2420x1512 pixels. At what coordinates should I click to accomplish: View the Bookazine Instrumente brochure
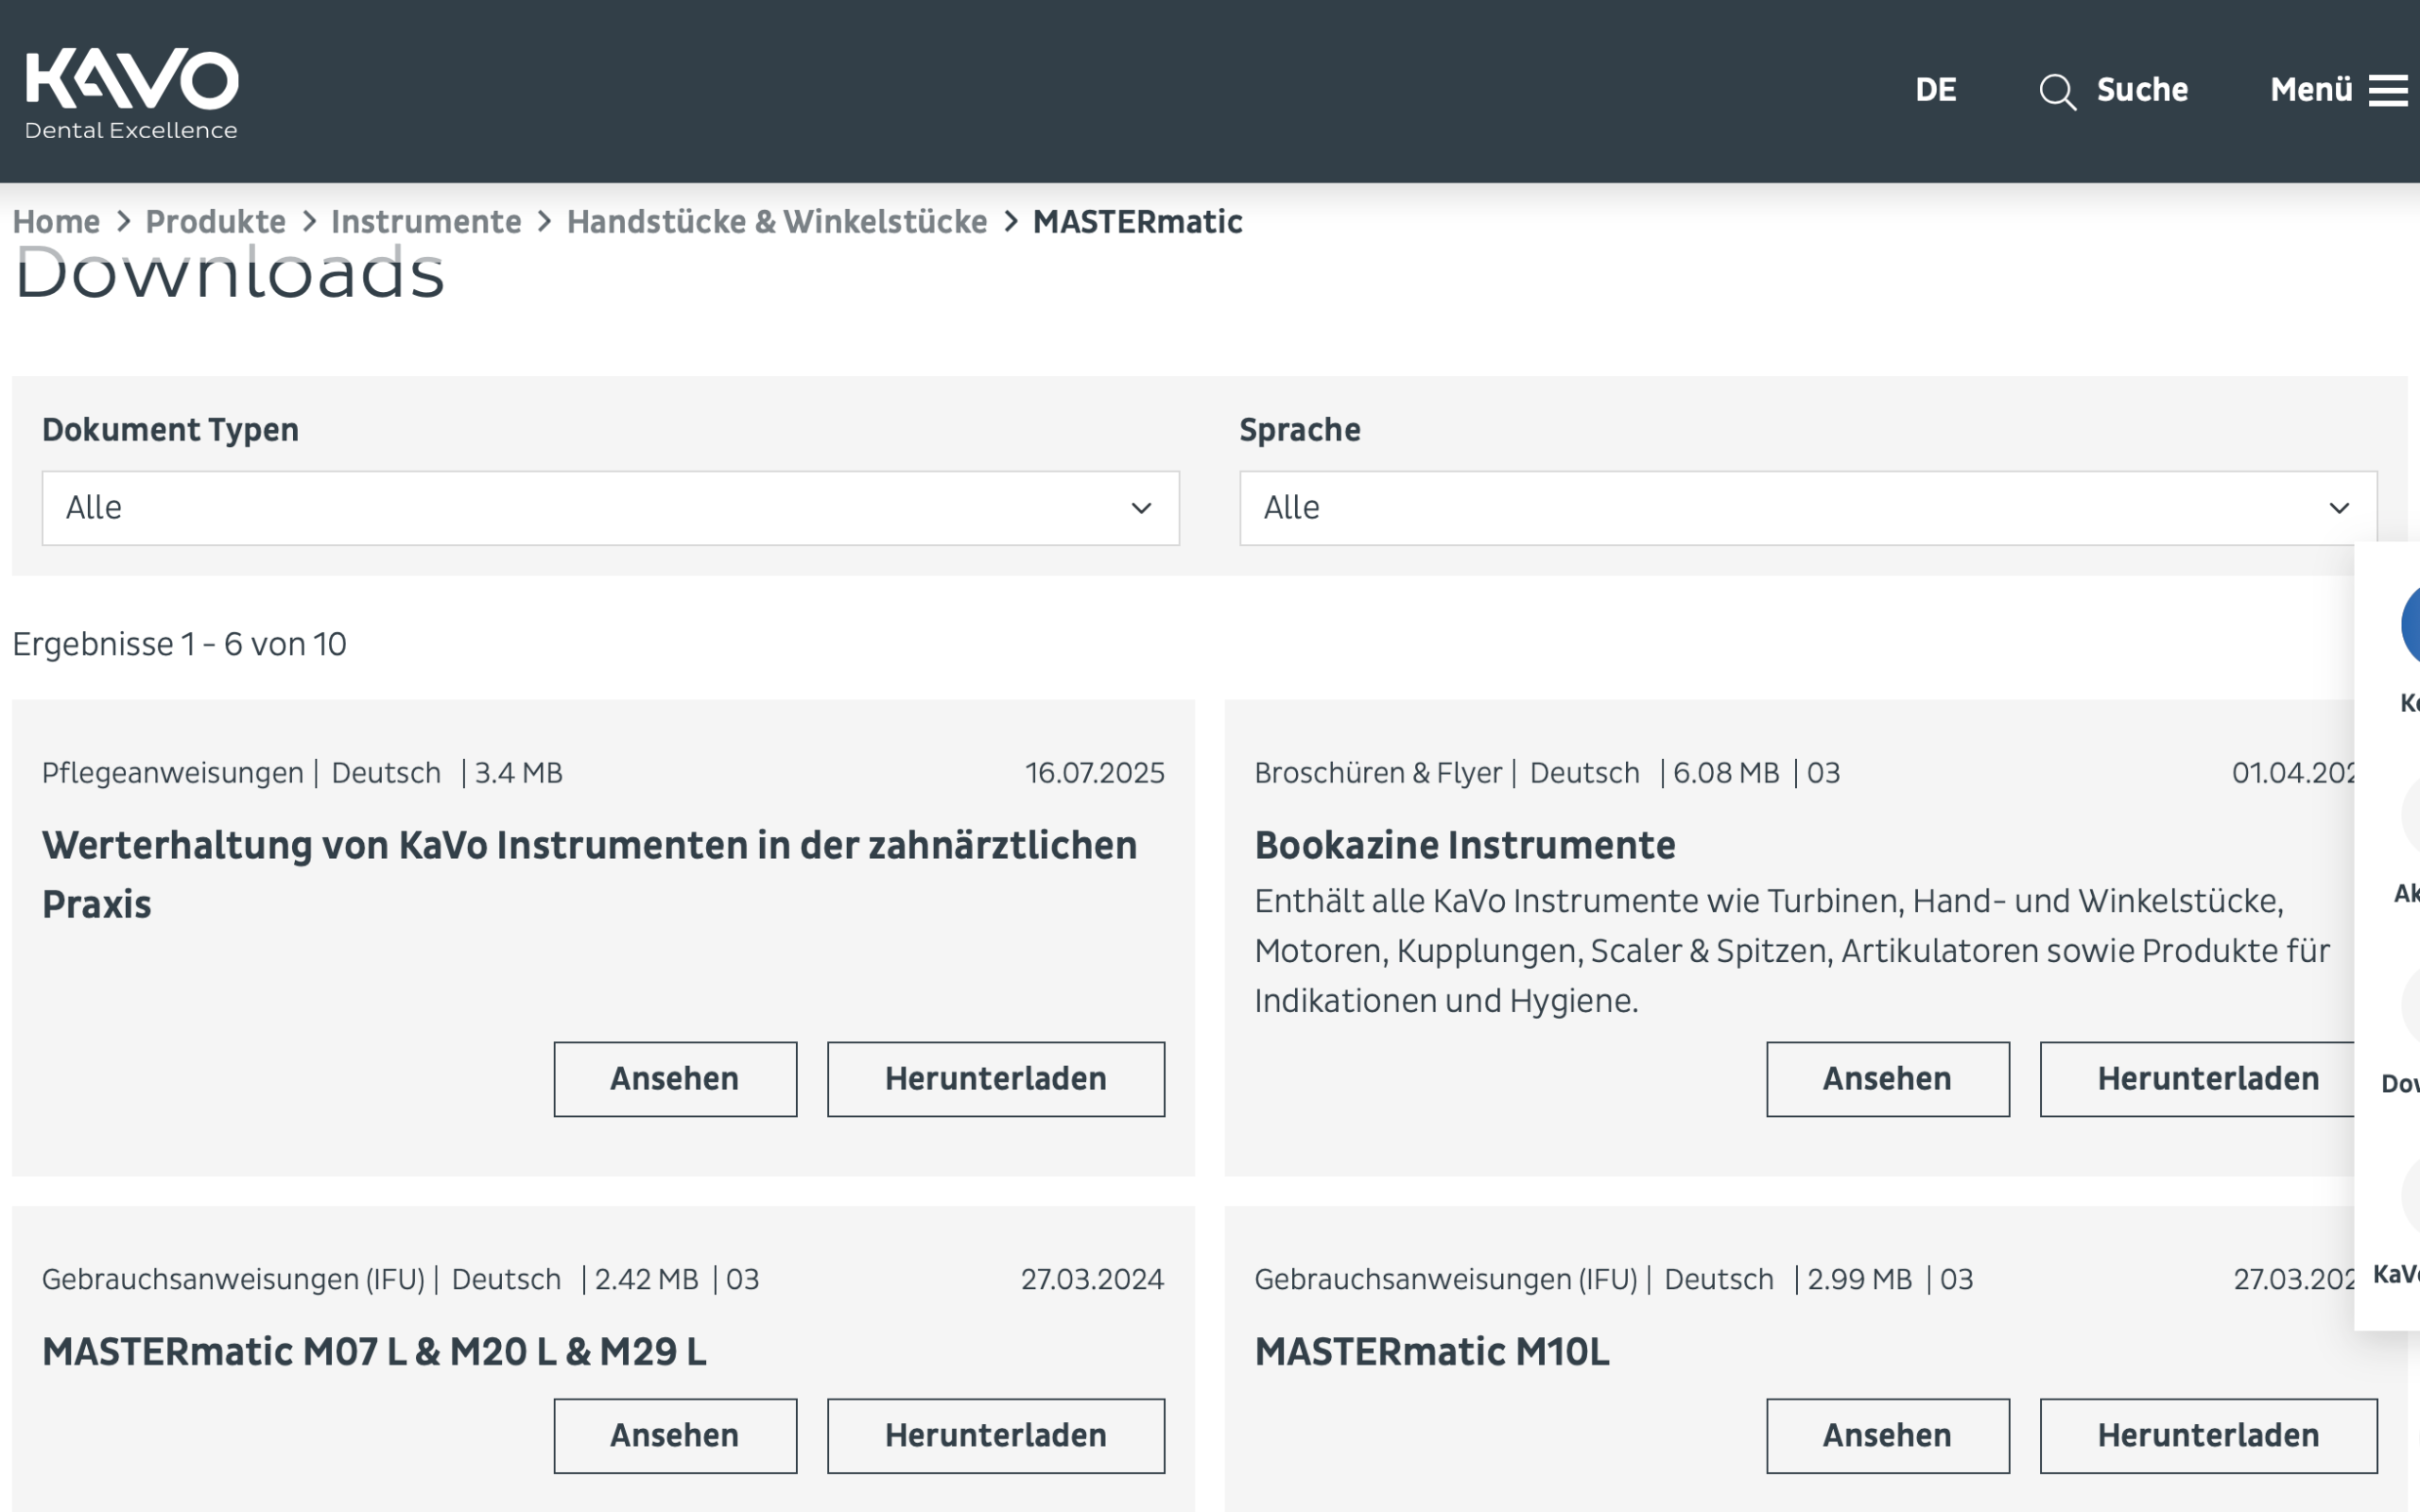pos(1887,1079)
